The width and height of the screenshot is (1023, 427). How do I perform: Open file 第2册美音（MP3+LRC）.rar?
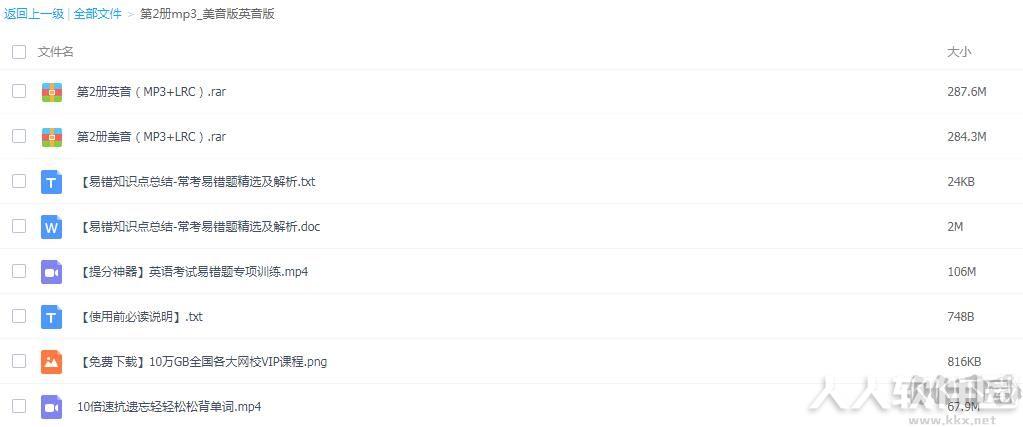click(151, 136)
